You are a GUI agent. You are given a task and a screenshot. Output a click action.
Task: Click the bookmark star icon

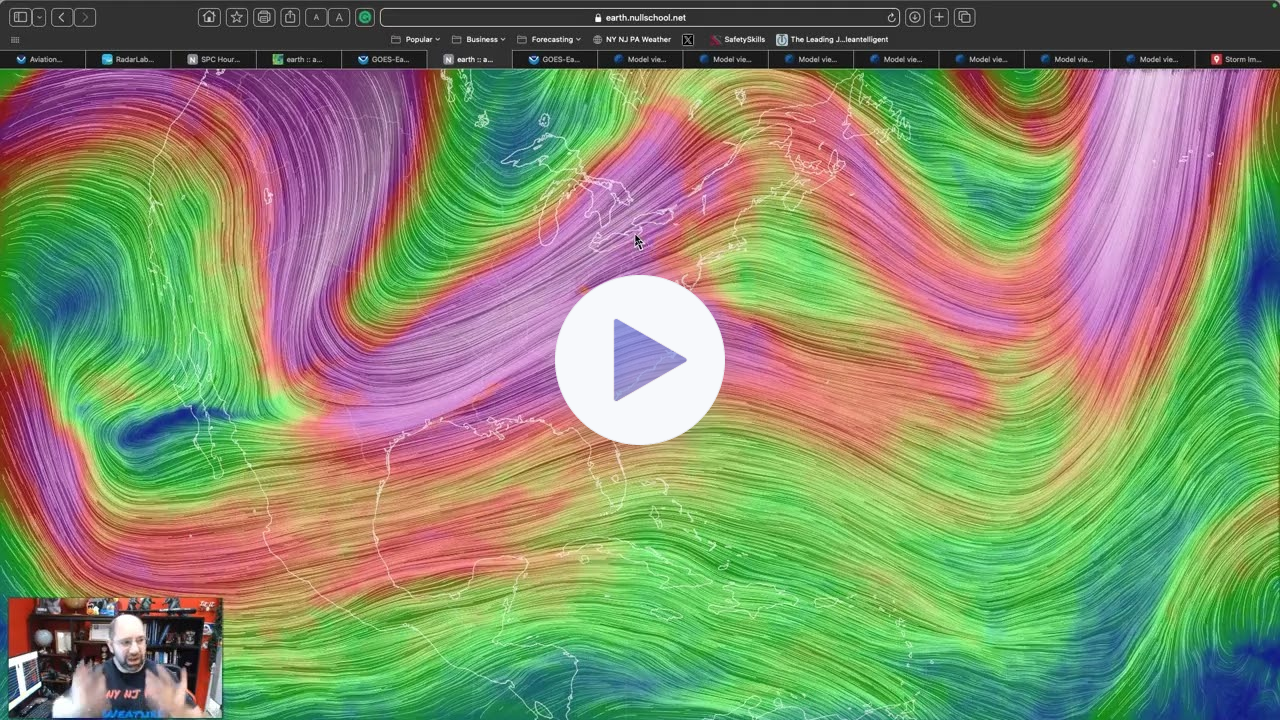point(236,17)
